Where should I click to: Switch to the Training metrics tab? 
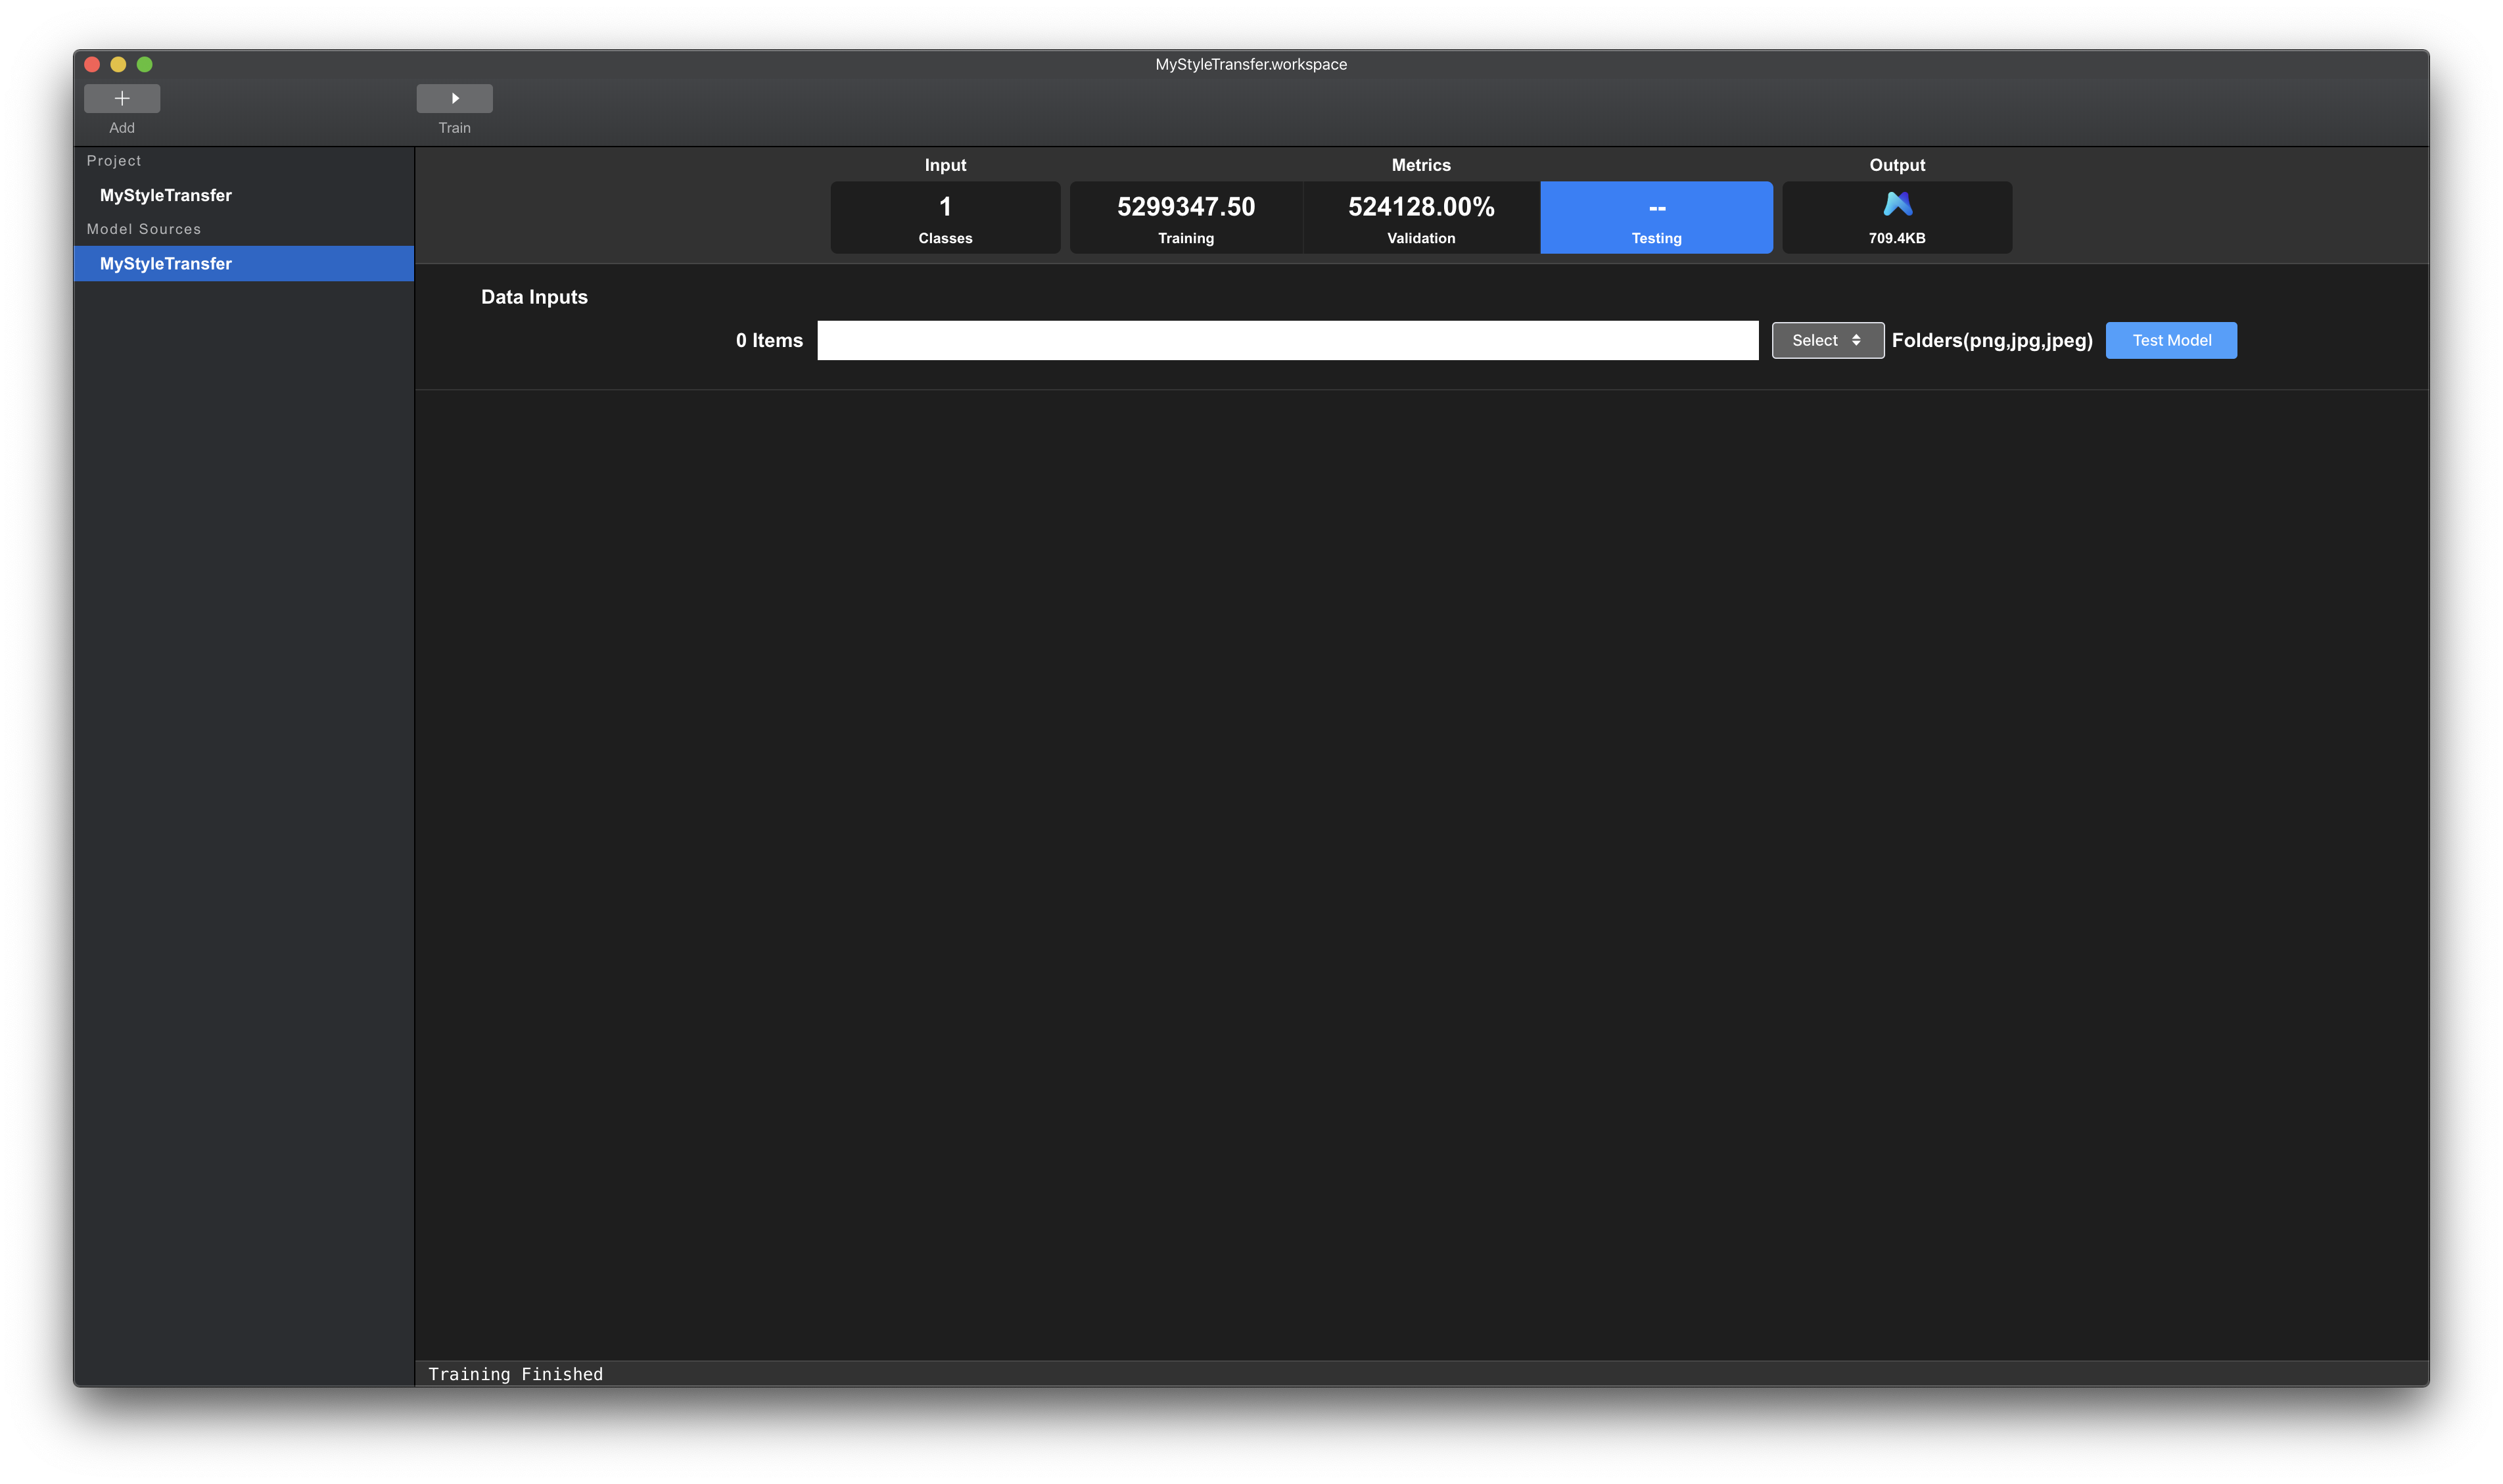tap(1186, 217)
